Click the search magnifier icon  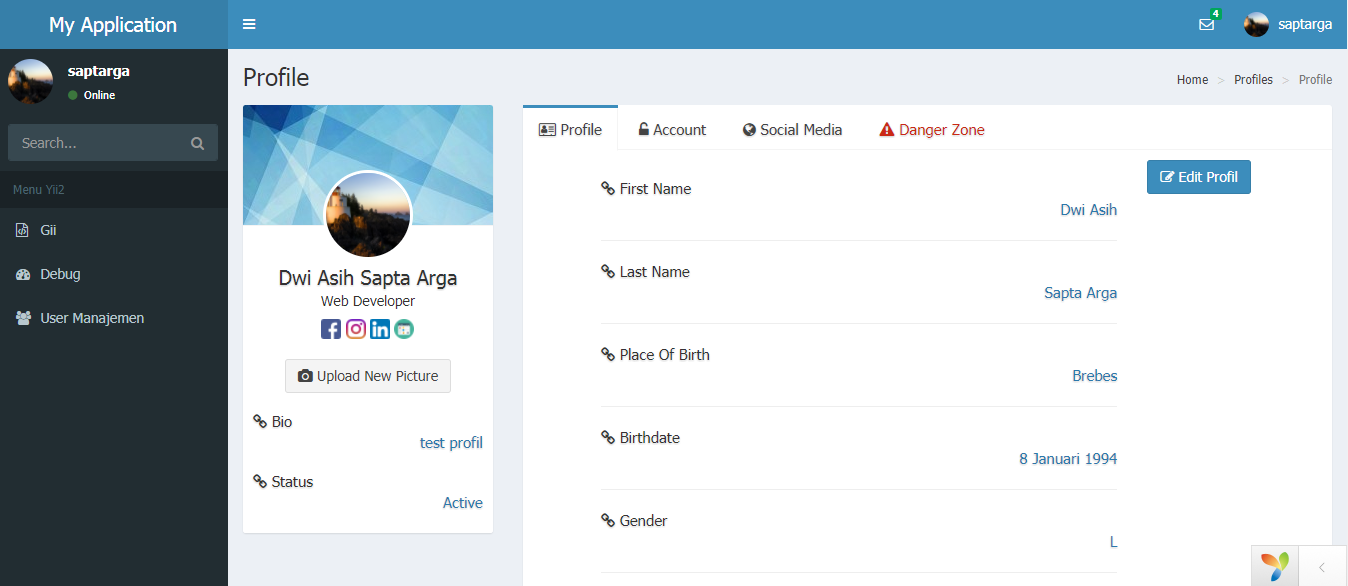click(197, 143)
